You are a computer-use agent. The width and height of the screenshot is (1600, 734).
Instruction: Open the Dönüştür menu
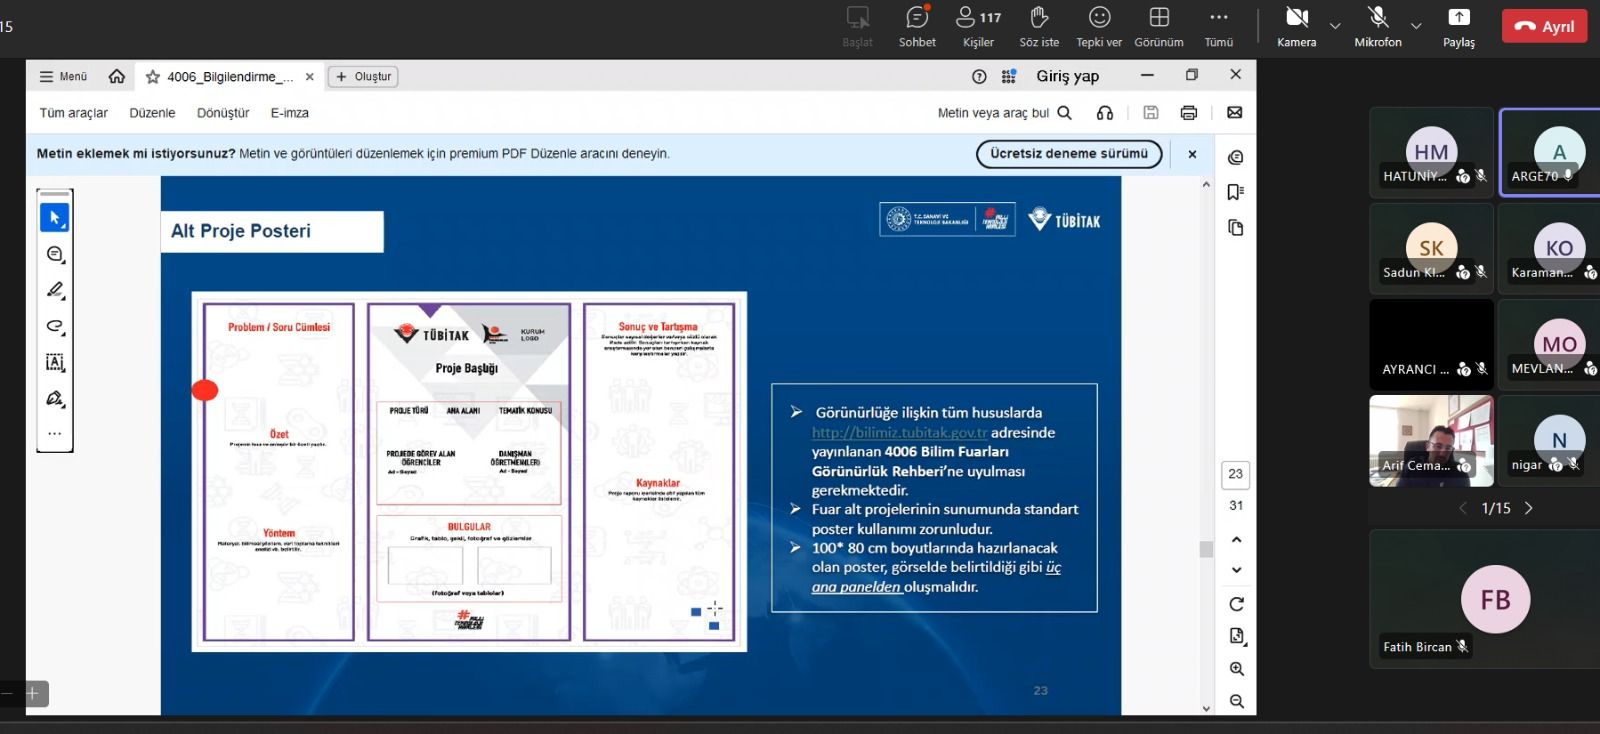223,113
